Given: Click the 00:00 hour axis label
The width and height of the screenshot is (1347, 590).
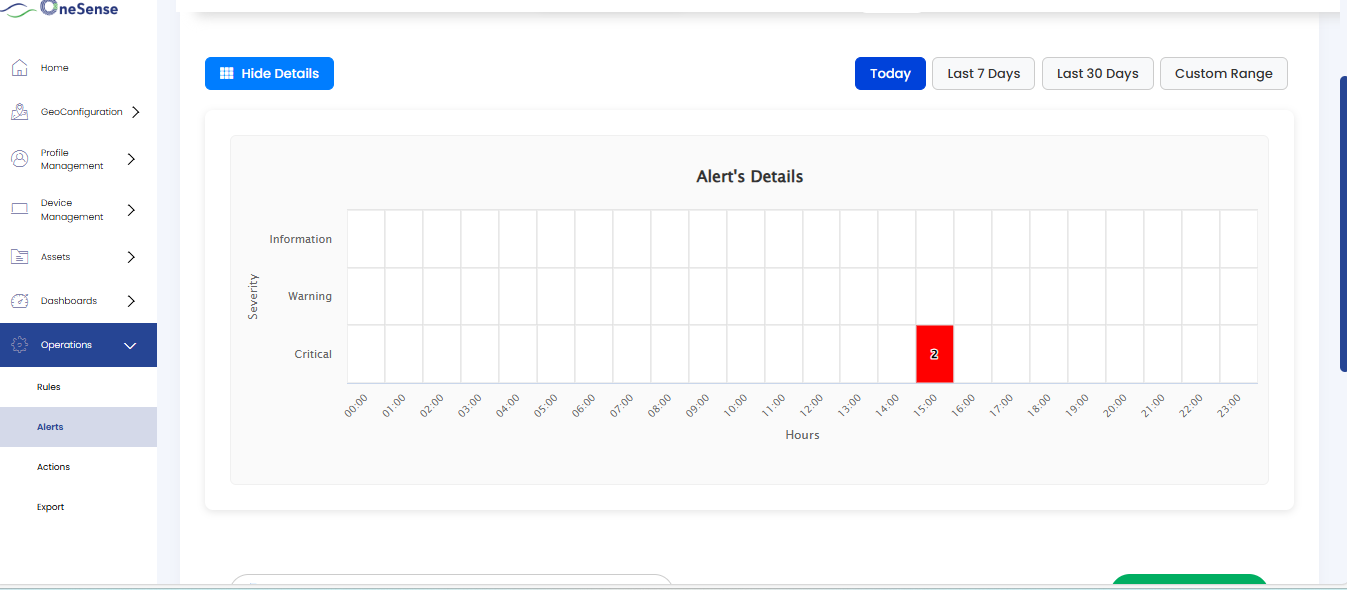Looking at the screenshot, I should point(356,405).
